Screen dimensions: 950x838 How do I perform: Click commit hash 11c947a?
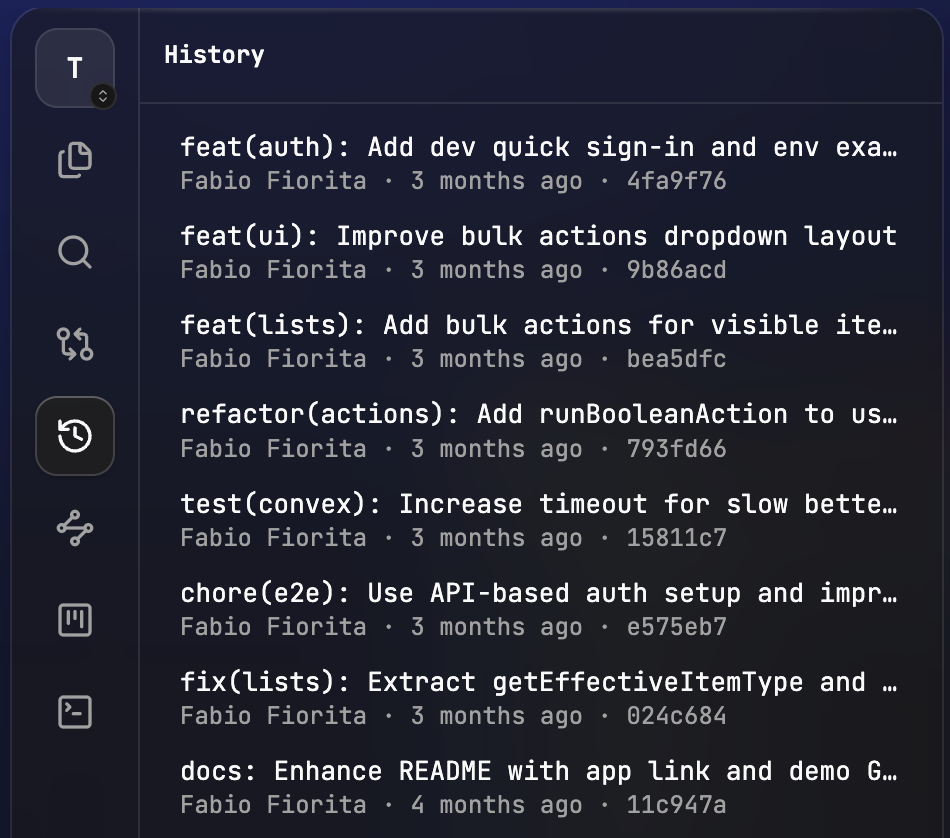pyautogui.click(x=676, y=805)
